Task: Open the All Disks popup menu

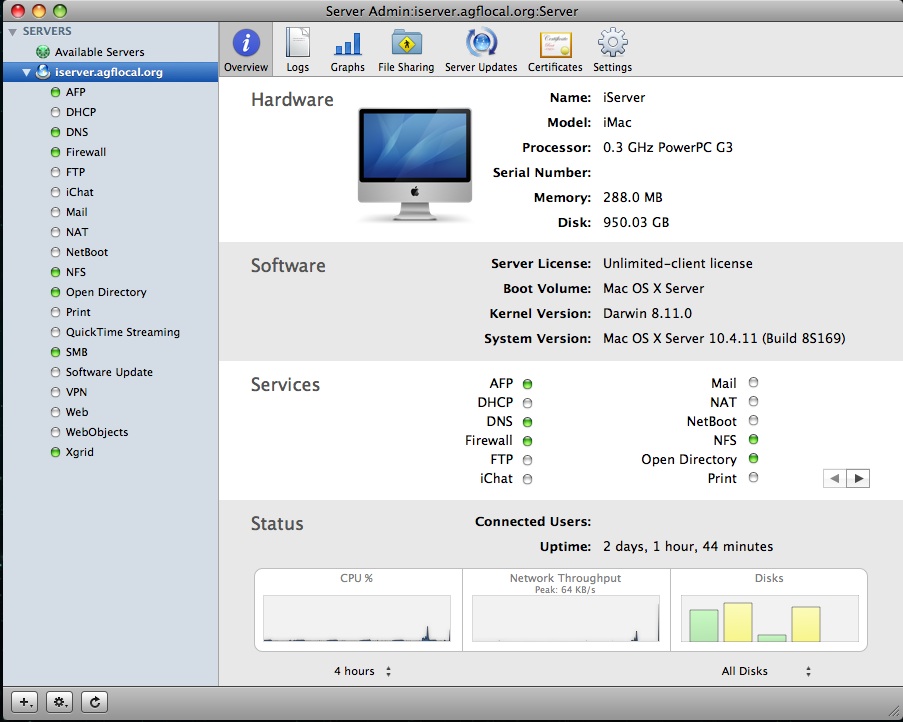Action: click(x=767, y=671)
